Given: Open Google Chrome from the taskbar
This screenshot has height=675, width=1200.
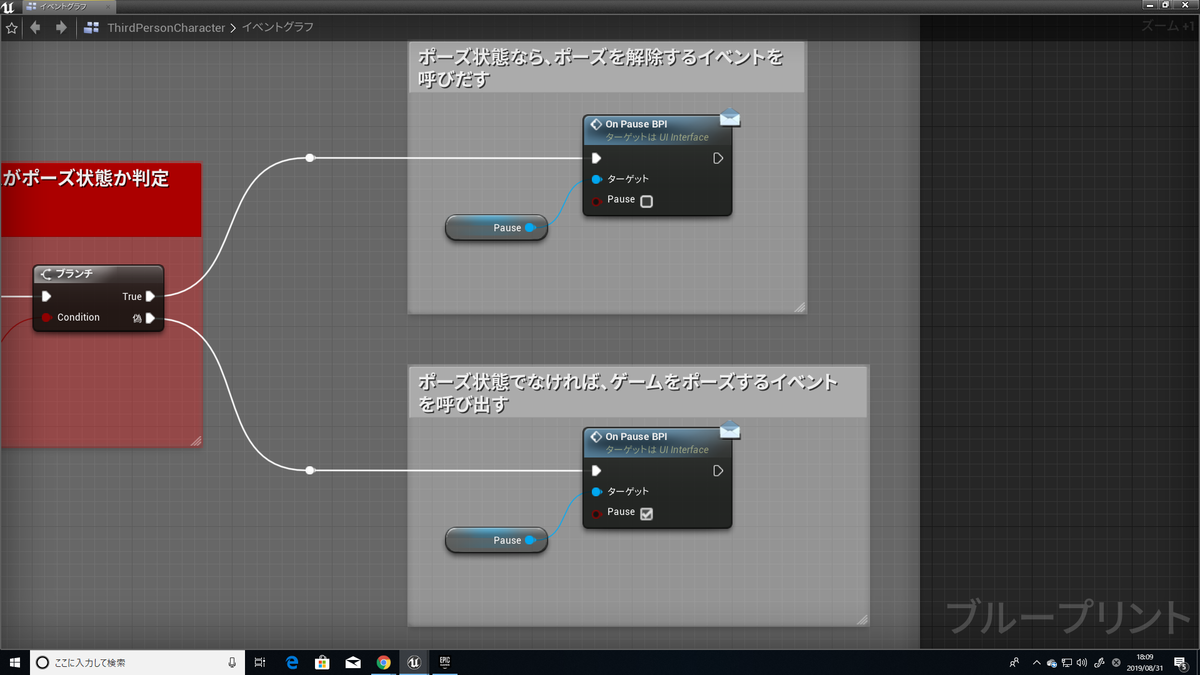Looking at the screenshot, I should tap(384, 662).
